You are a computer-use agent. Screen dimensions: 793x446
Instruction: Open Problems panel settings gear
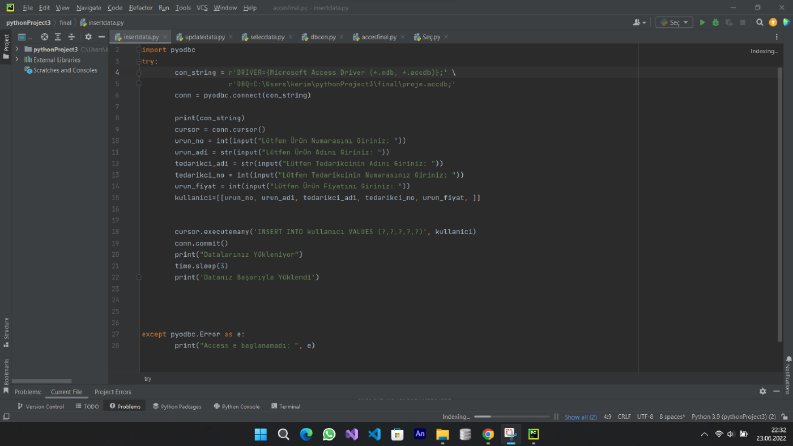coord(763,391)
